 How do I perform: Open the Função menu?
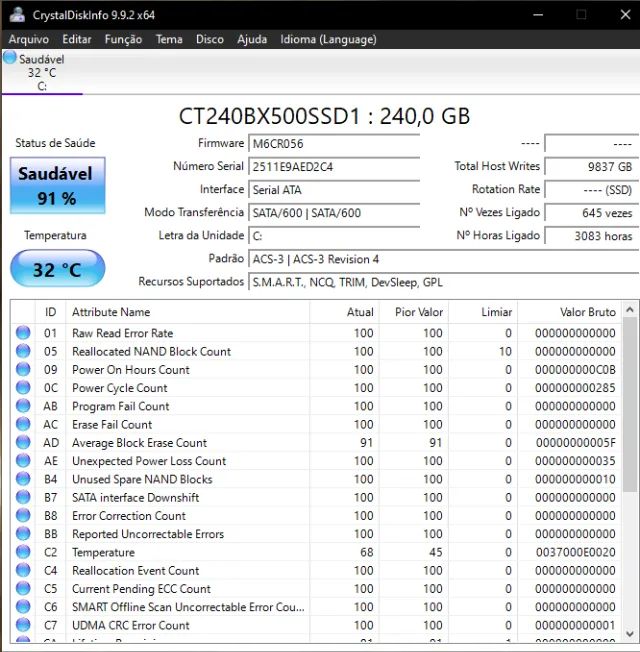(123, 40)
